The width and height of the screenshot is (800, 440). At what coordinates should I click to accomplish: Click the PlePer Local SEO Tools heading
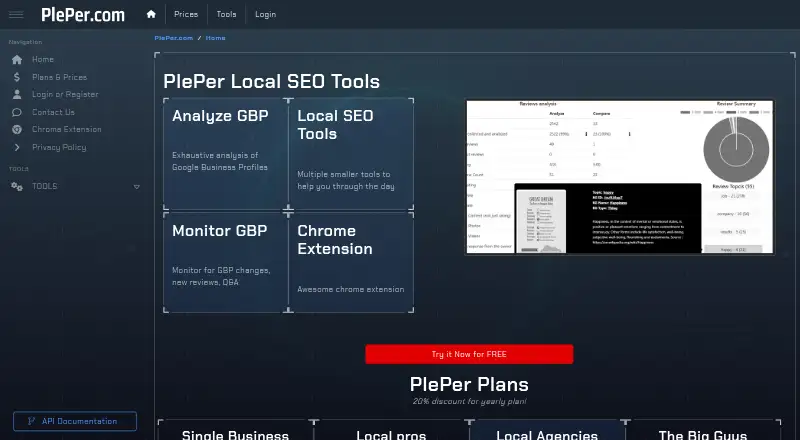(271, 82)
